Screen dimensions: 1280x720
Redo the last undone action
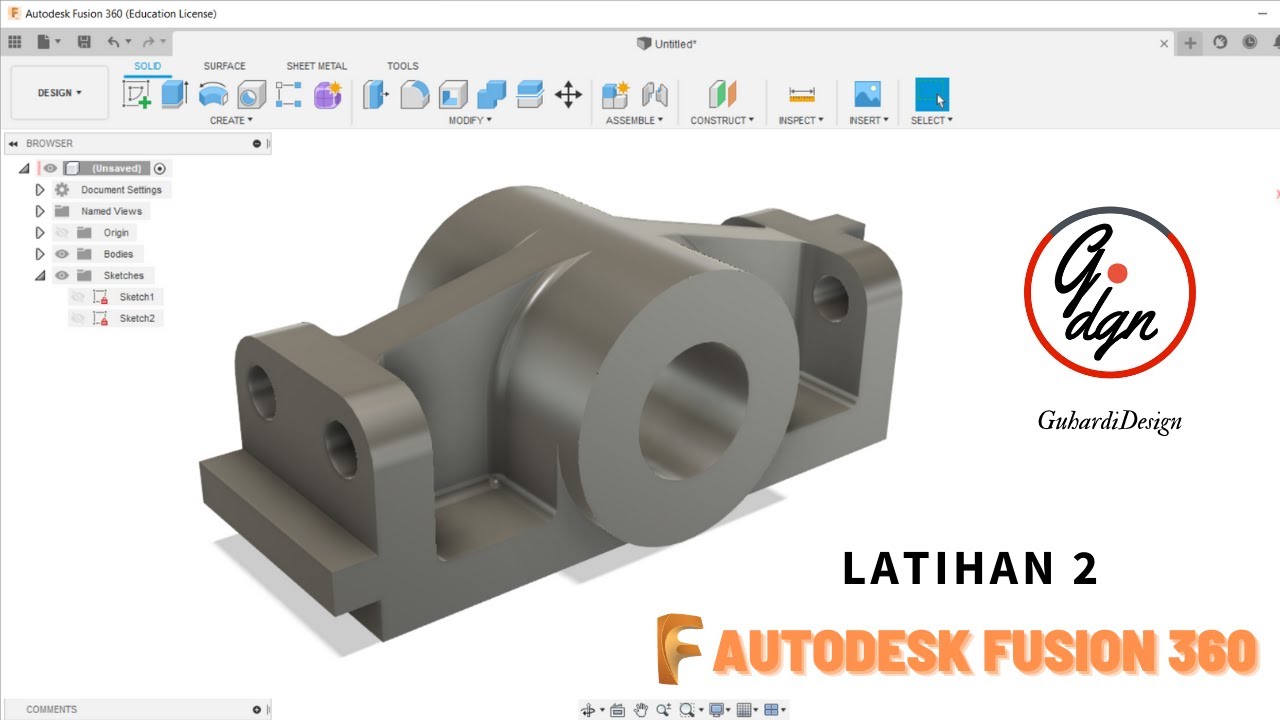pos(148,42)
